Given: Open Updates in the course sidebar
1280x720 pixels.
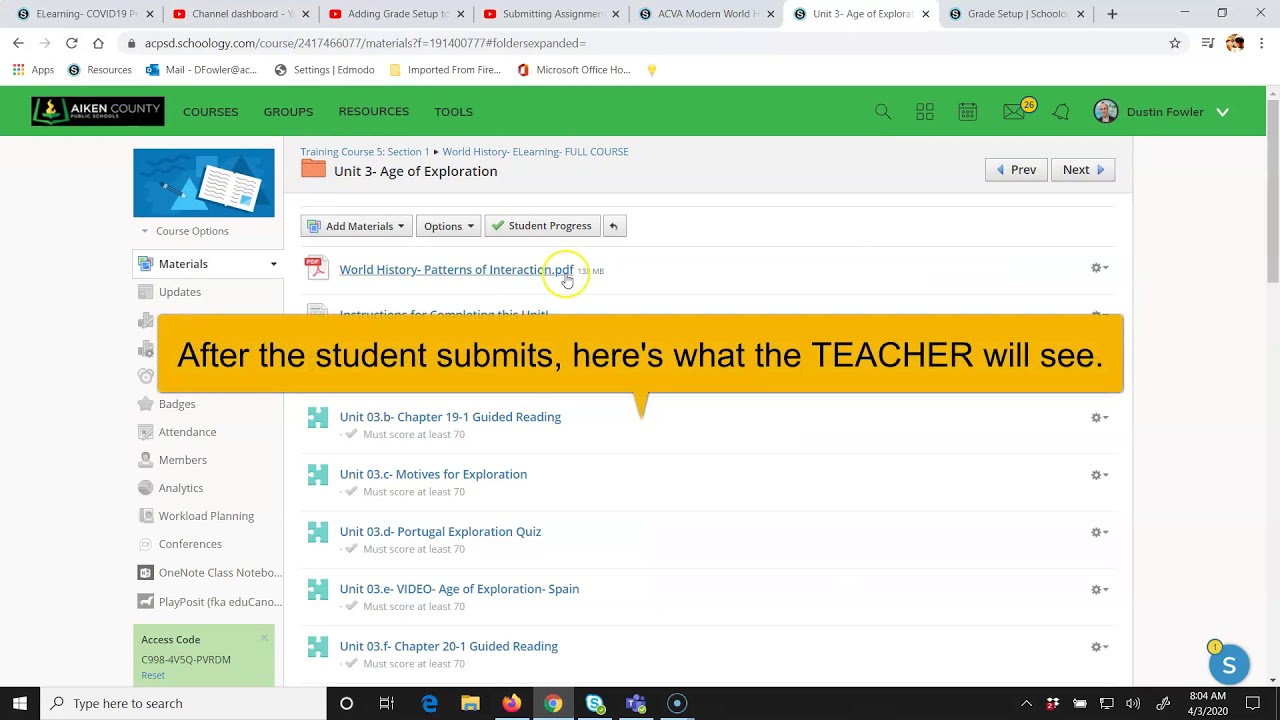Looking at the screenshot, I should (x=180, y=292).
